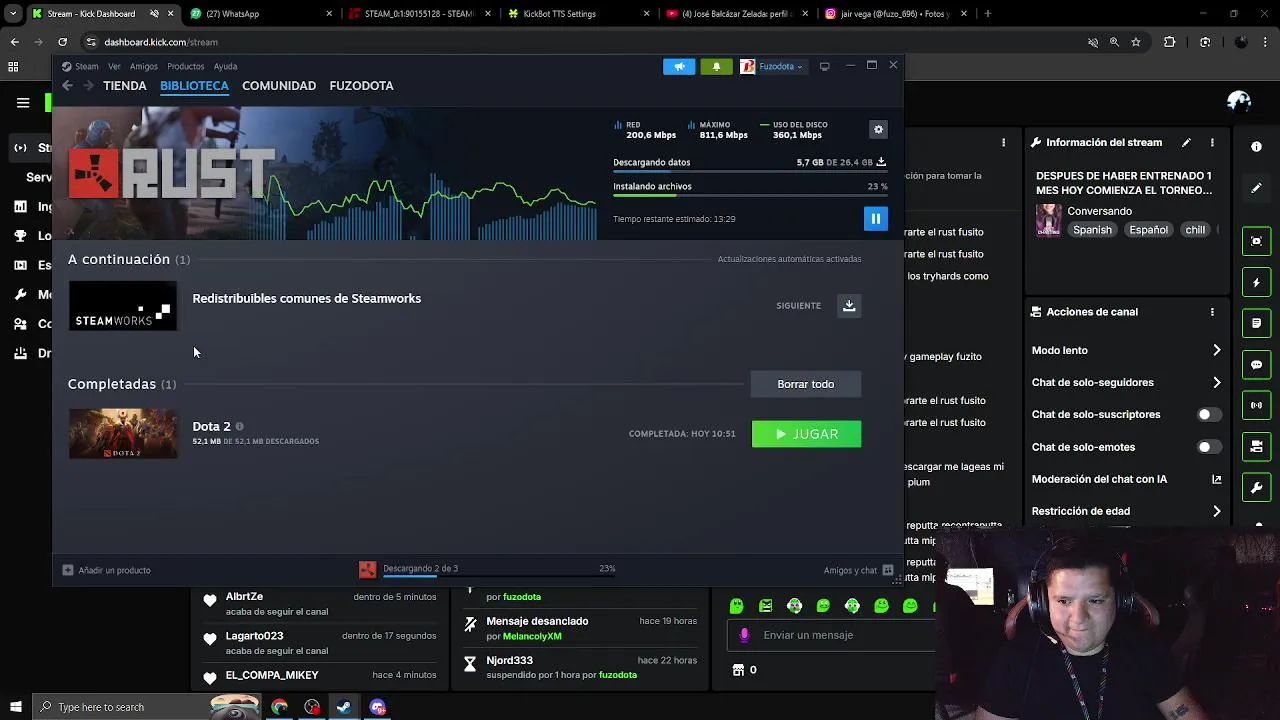This screenshot has width=1280, height=720.
Task: Toggle Chat de solo-suscriptores
Action: (x=1209, y=414)
